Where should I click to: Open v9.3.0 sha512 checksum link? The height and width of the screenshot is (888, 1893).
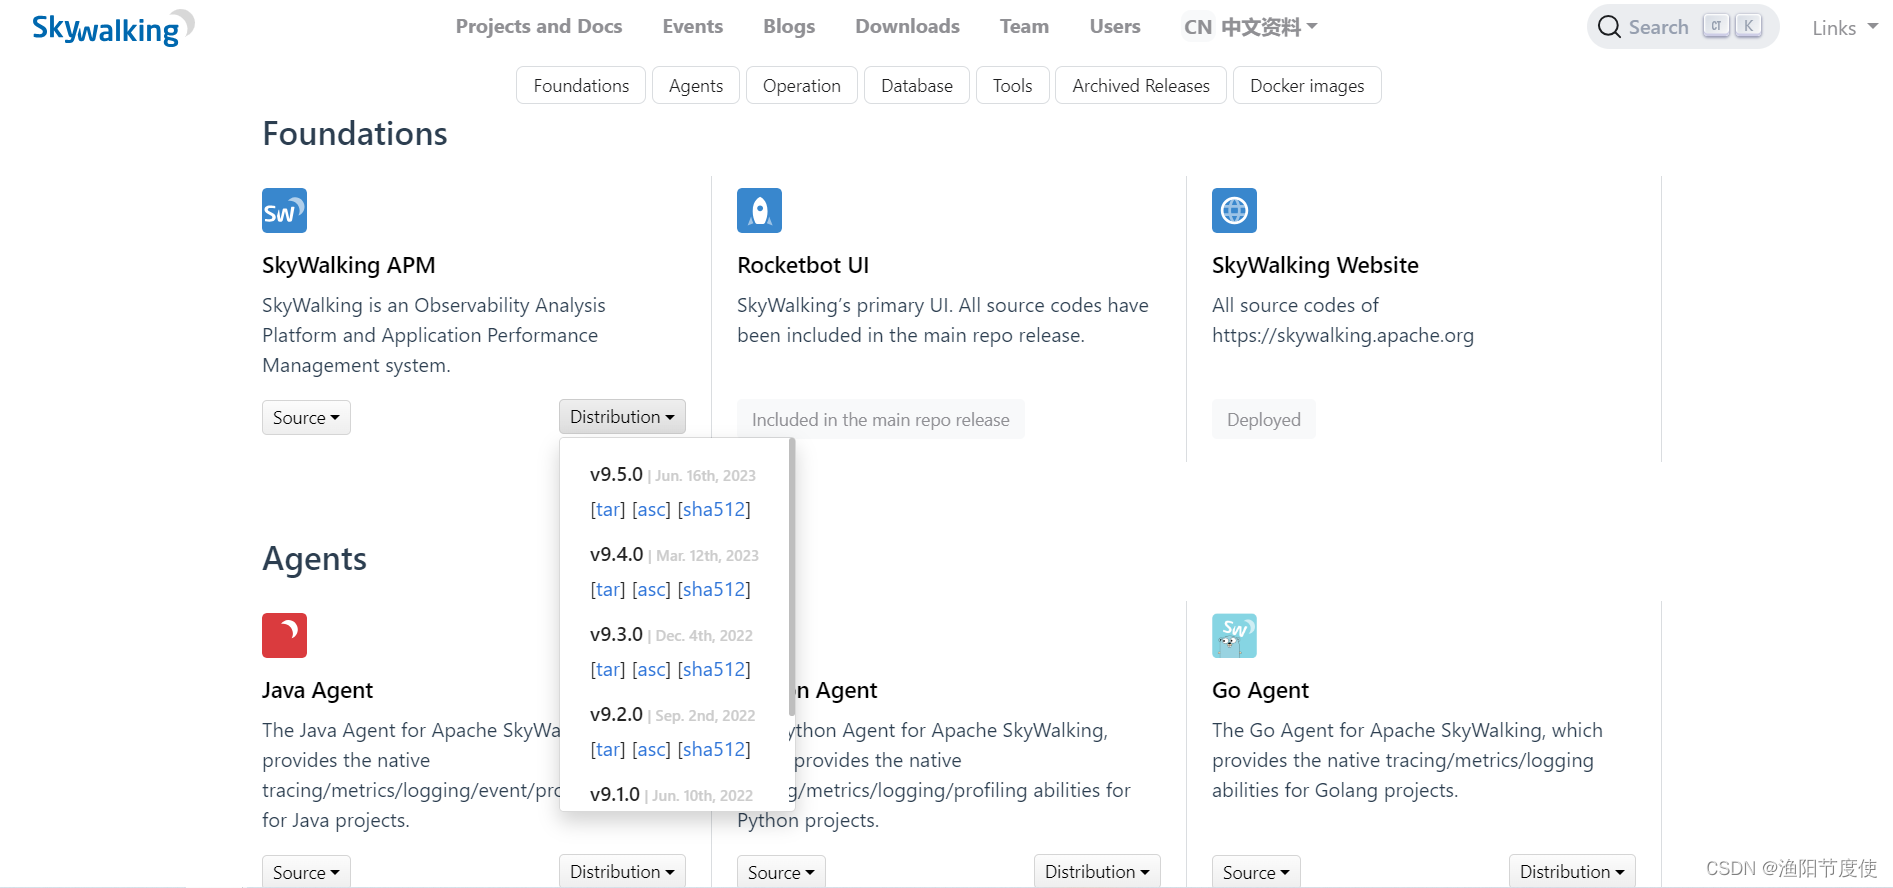(x=714, y=669)
